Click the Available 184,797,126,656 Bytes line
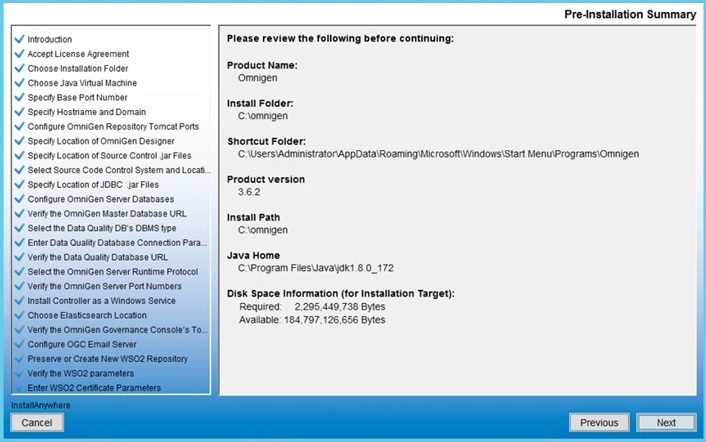706x442 pixels. [x=312, y=320]
